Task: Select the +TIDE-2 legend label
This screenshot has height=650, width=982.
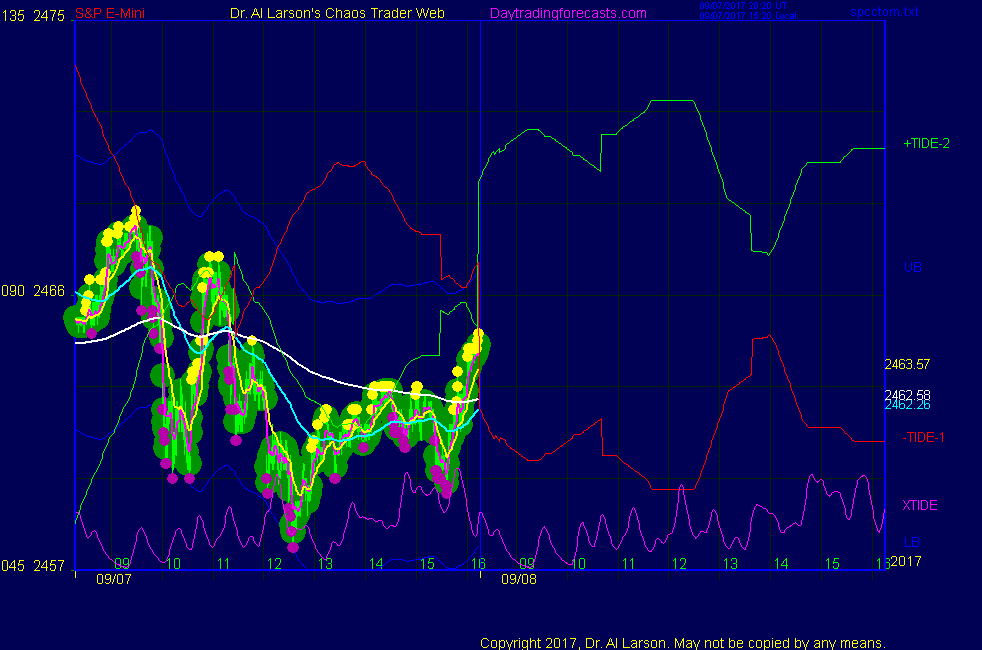Action: (926, 143)
